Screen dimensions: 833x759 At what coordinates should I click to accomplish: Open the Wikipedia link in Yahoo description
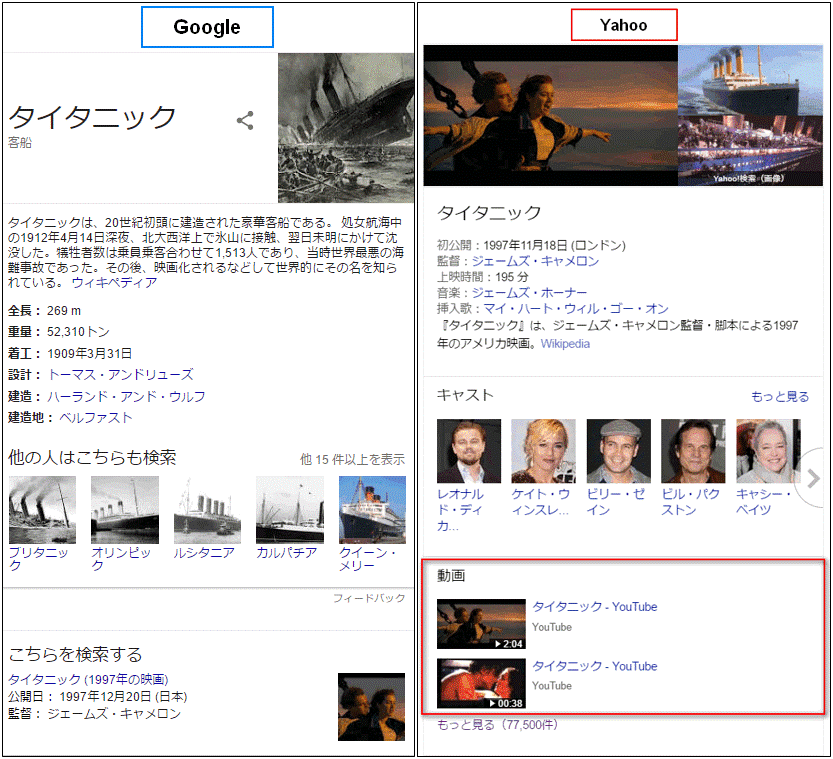[565, 344]
